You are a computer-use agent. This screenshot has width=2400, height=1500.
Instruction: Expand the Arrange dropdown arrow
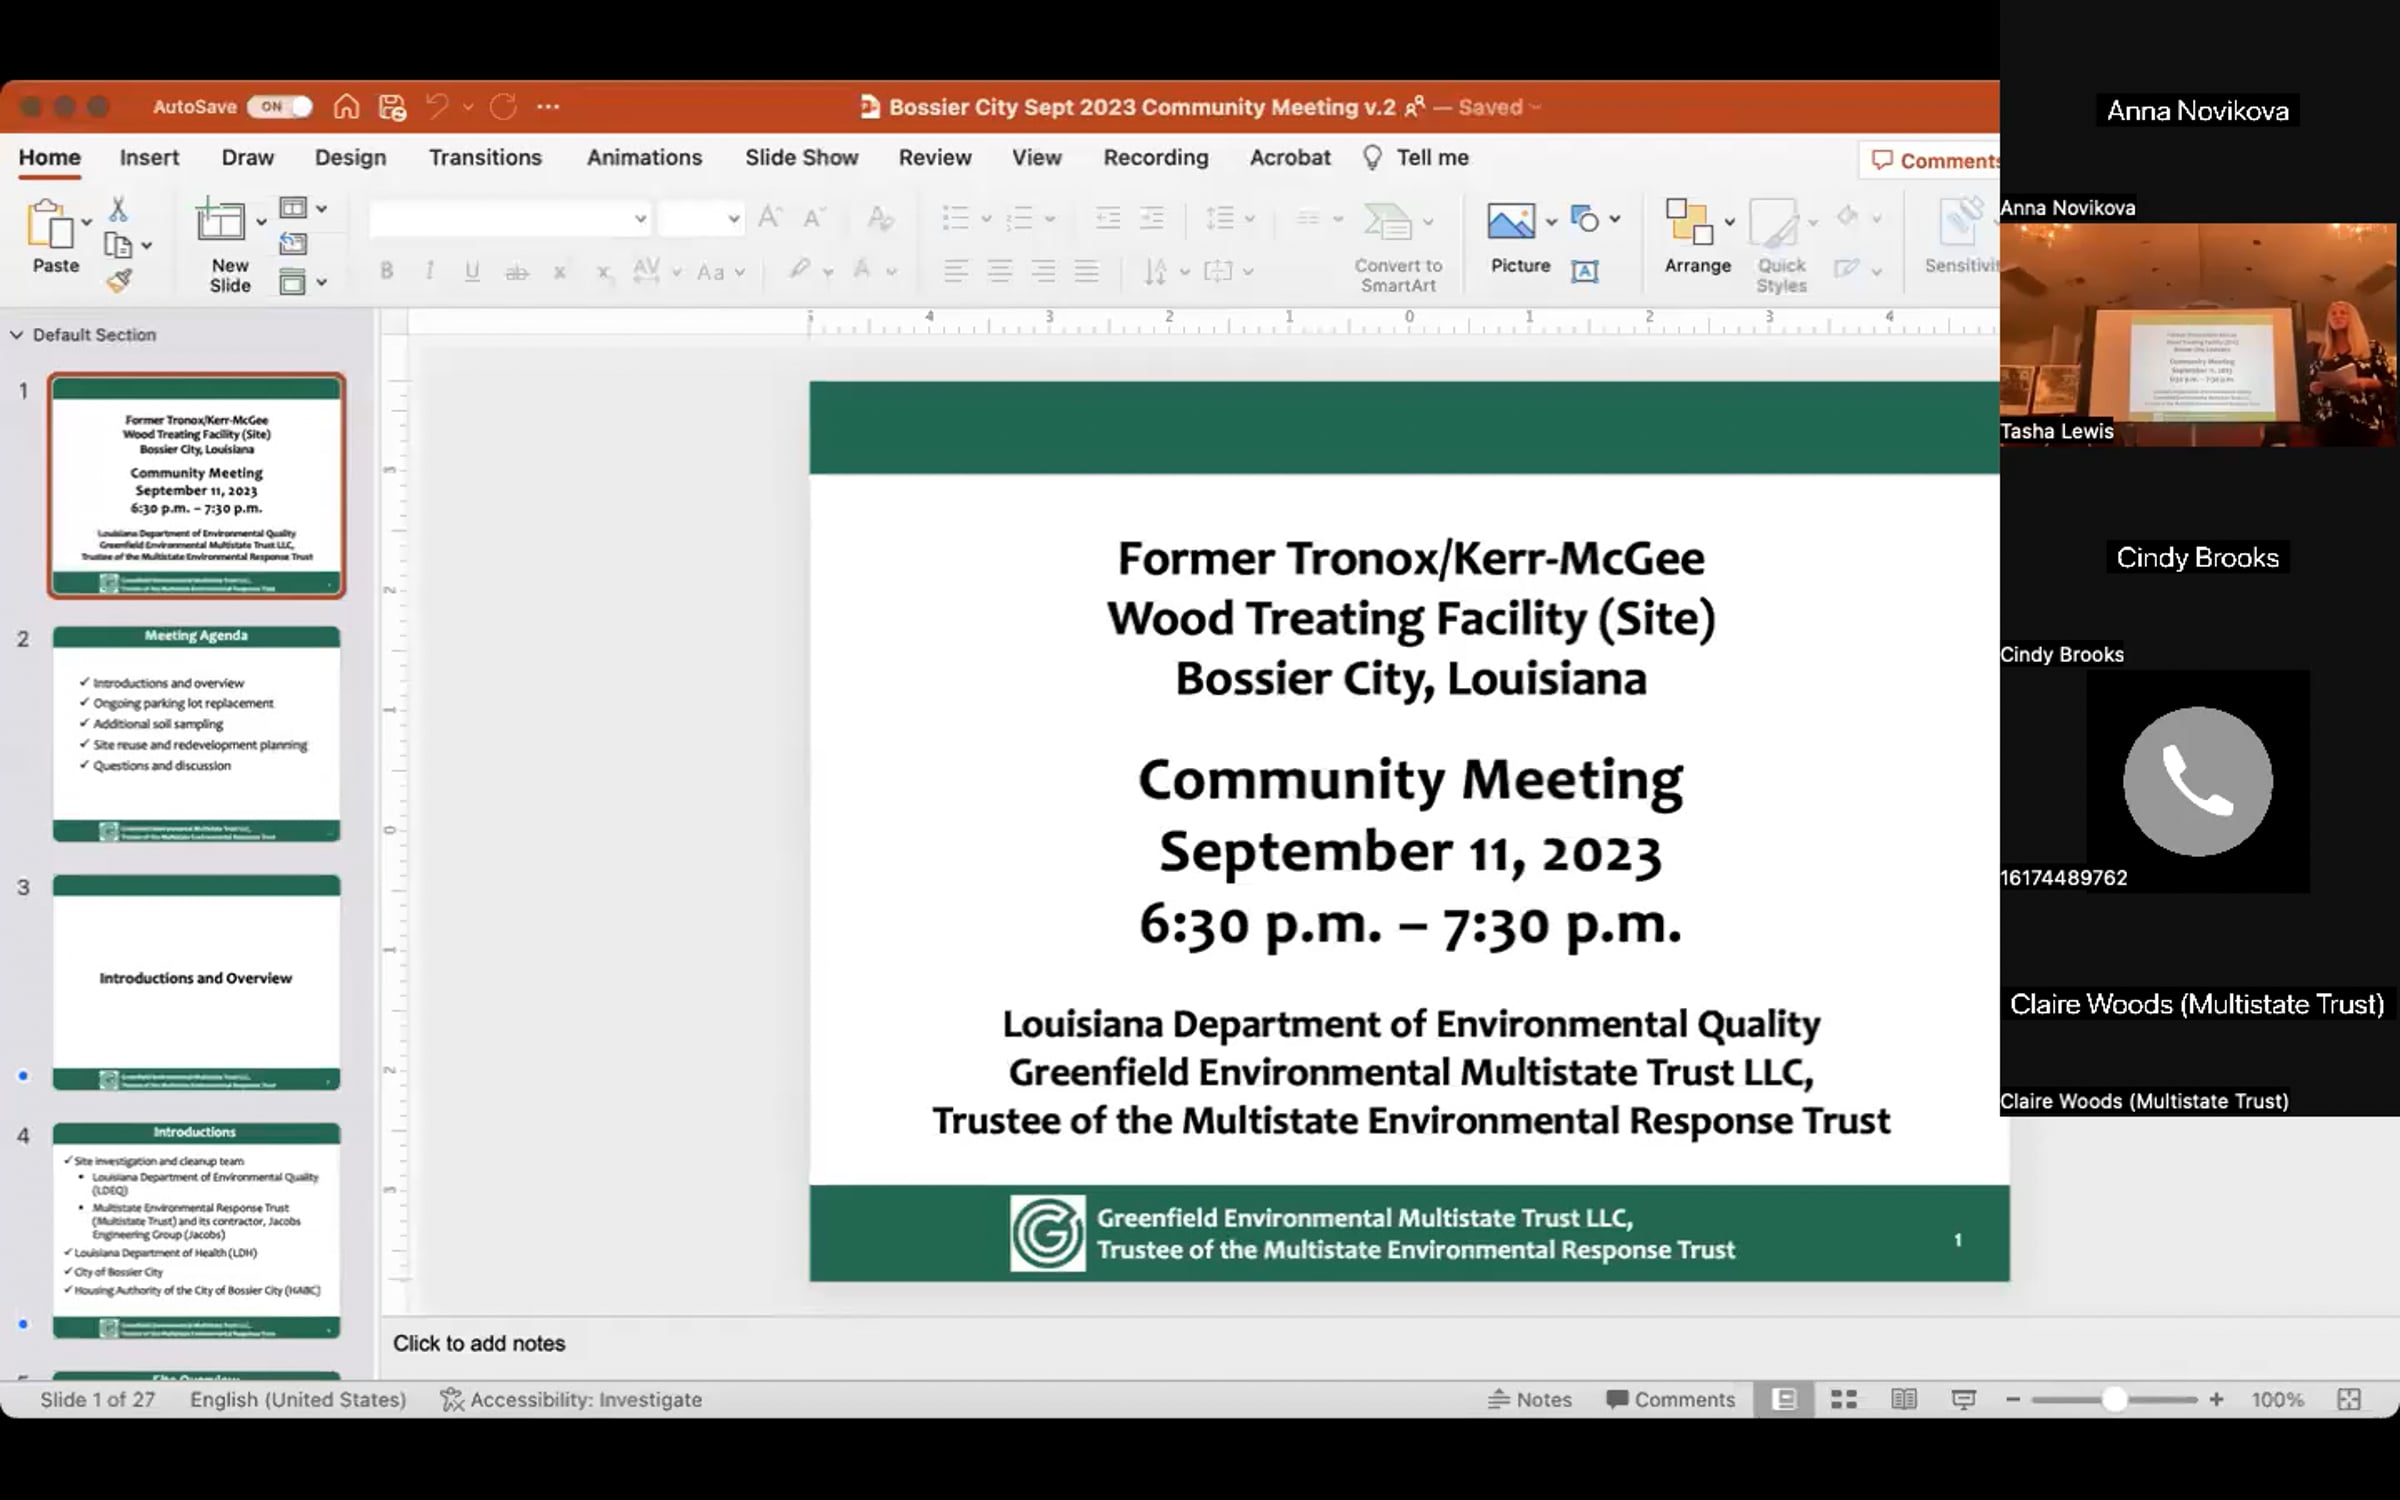coord(1729,221)
